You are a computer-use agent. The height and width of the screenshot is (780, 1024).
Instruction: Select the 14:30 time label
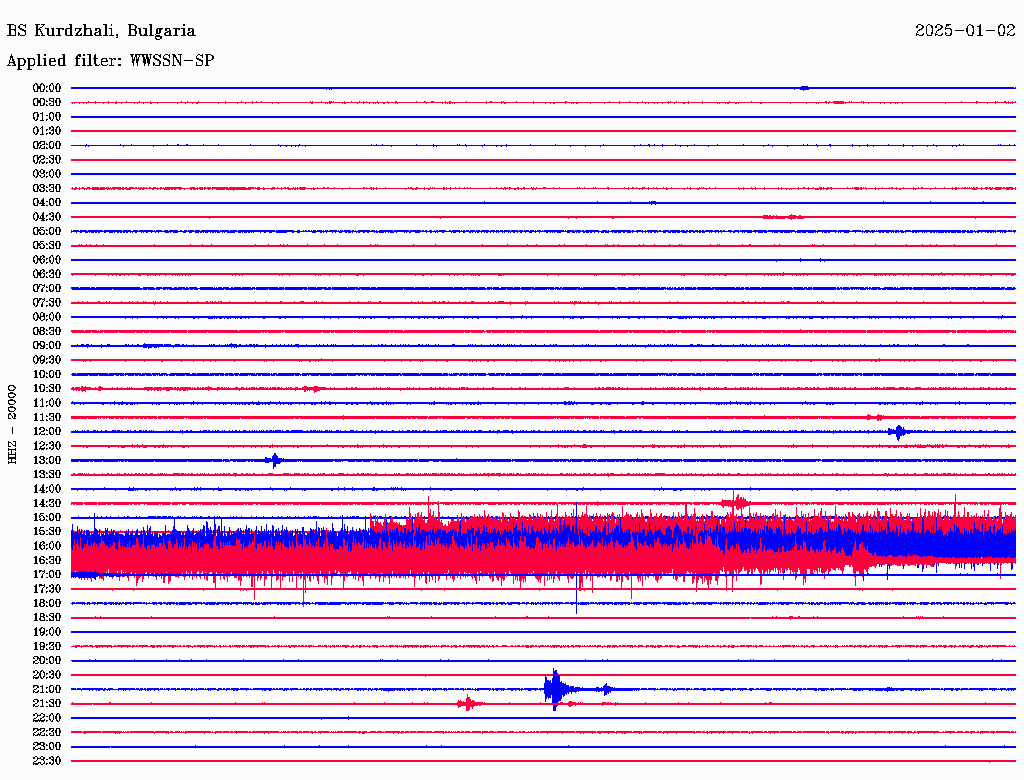click(x=47, y=503)
